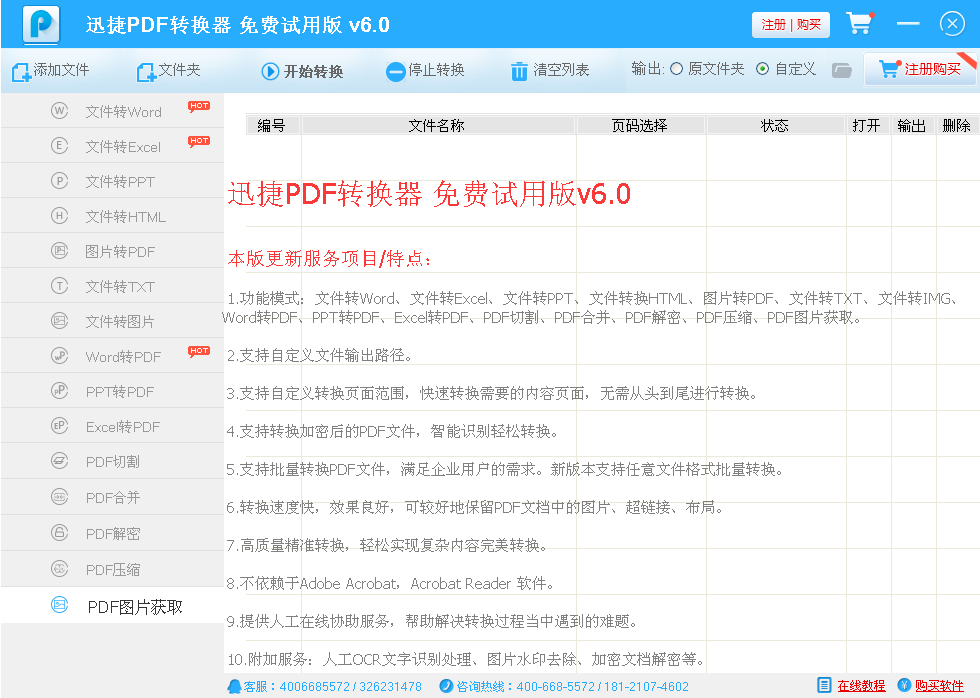Click the 添加文件 add file icon
The image size is (980, 698).
click(21, 72)
